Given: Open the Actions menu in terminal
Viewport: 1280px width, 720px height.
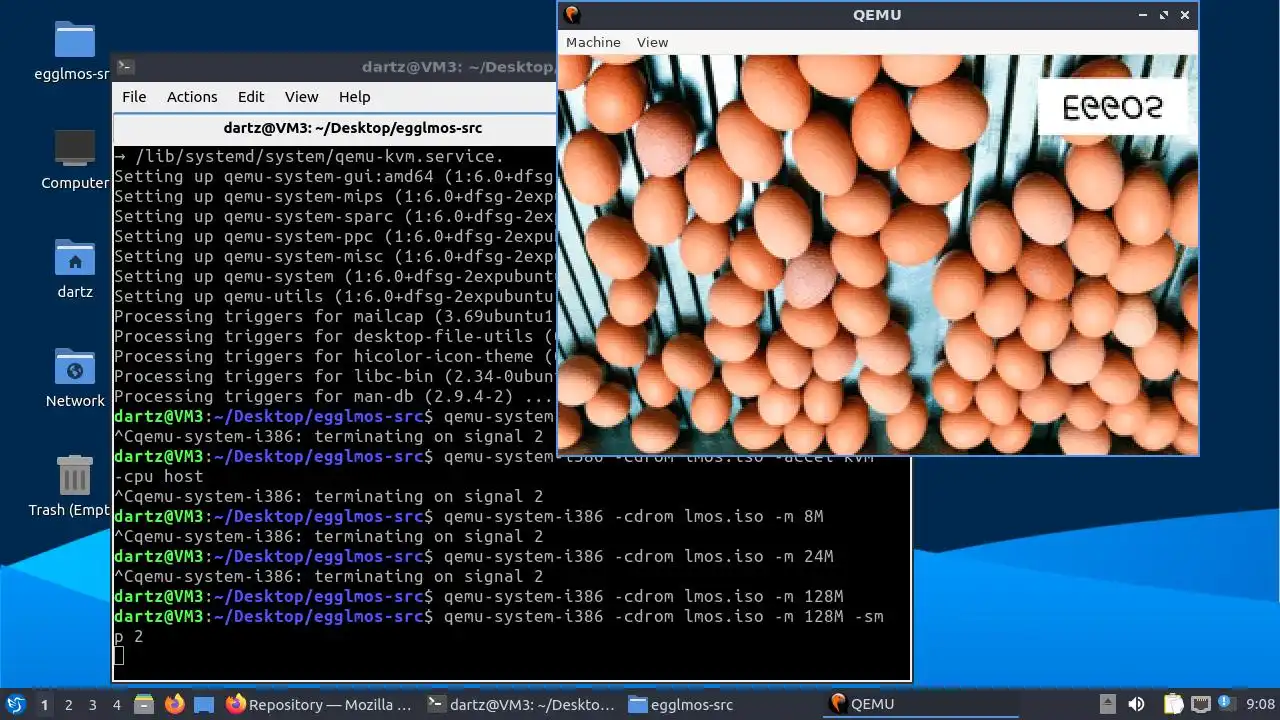Looking at the screenshot, I should pyautogui.click(x=192, y=97).
